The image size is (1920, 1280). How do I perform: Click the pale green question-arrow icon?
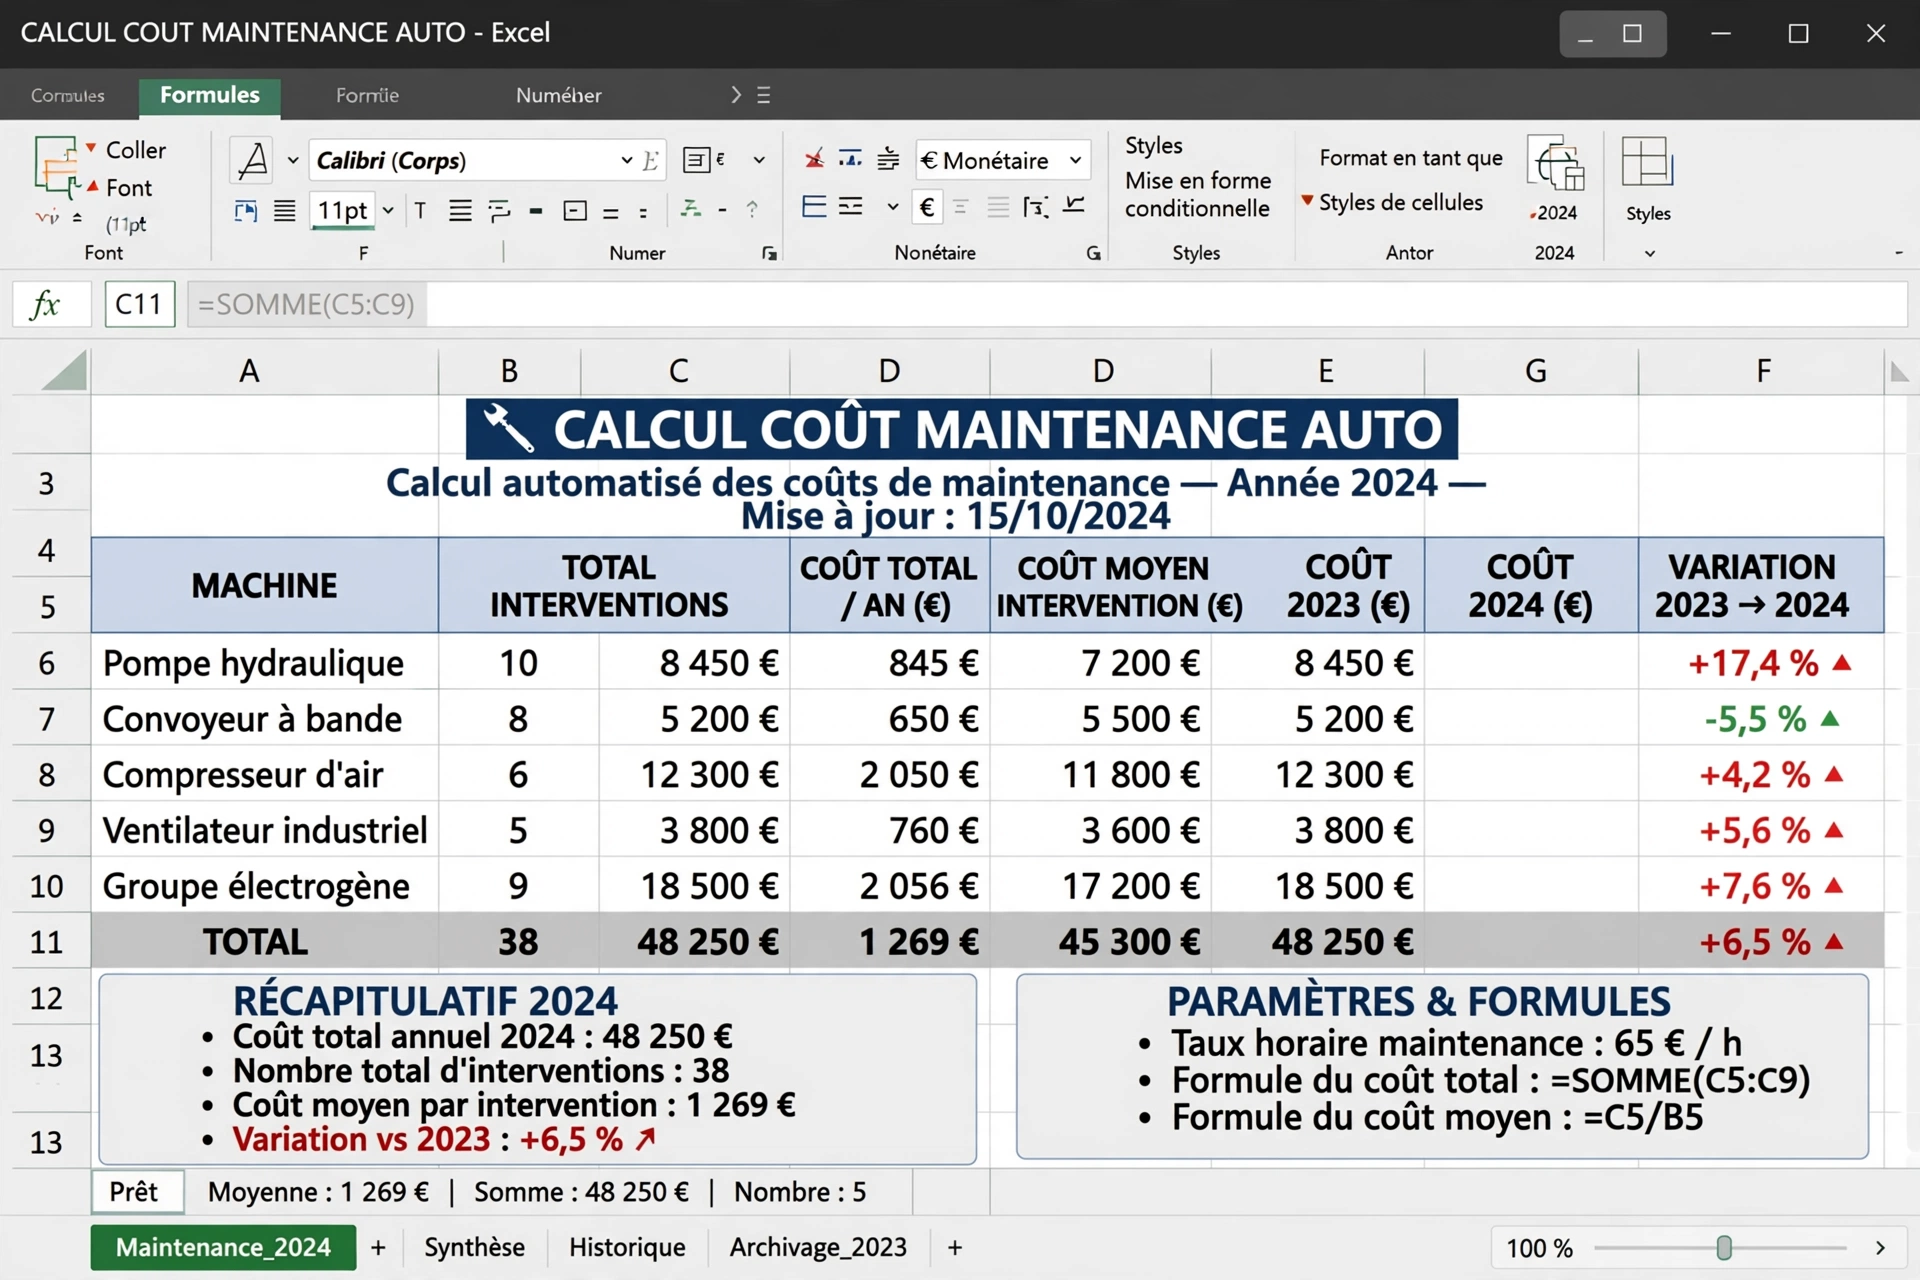click(752, 209)
